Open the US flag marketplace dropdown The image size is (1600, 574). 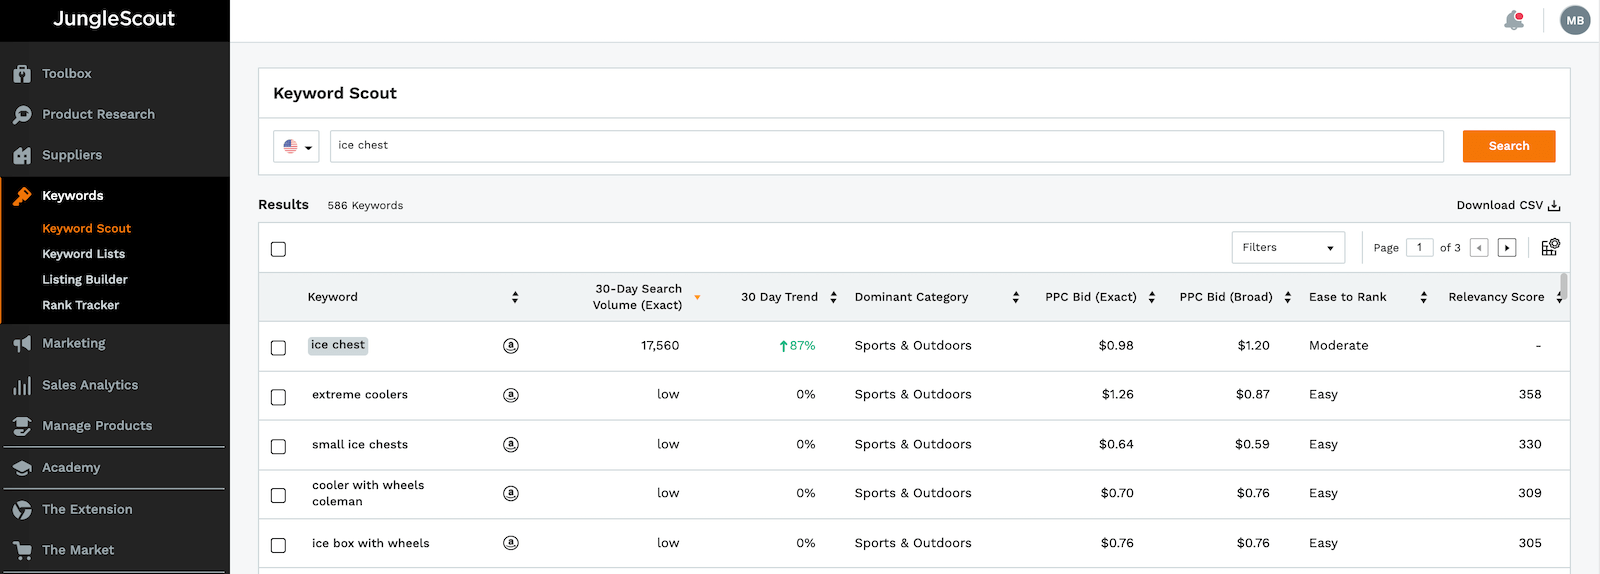(x=296, y=146)
